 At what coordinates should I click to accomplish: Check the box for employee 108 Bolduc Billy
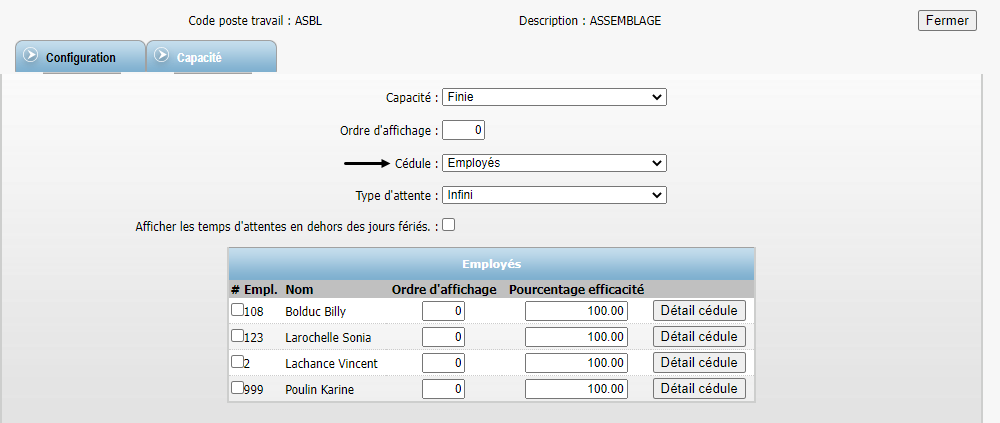(x=237, y=310)
